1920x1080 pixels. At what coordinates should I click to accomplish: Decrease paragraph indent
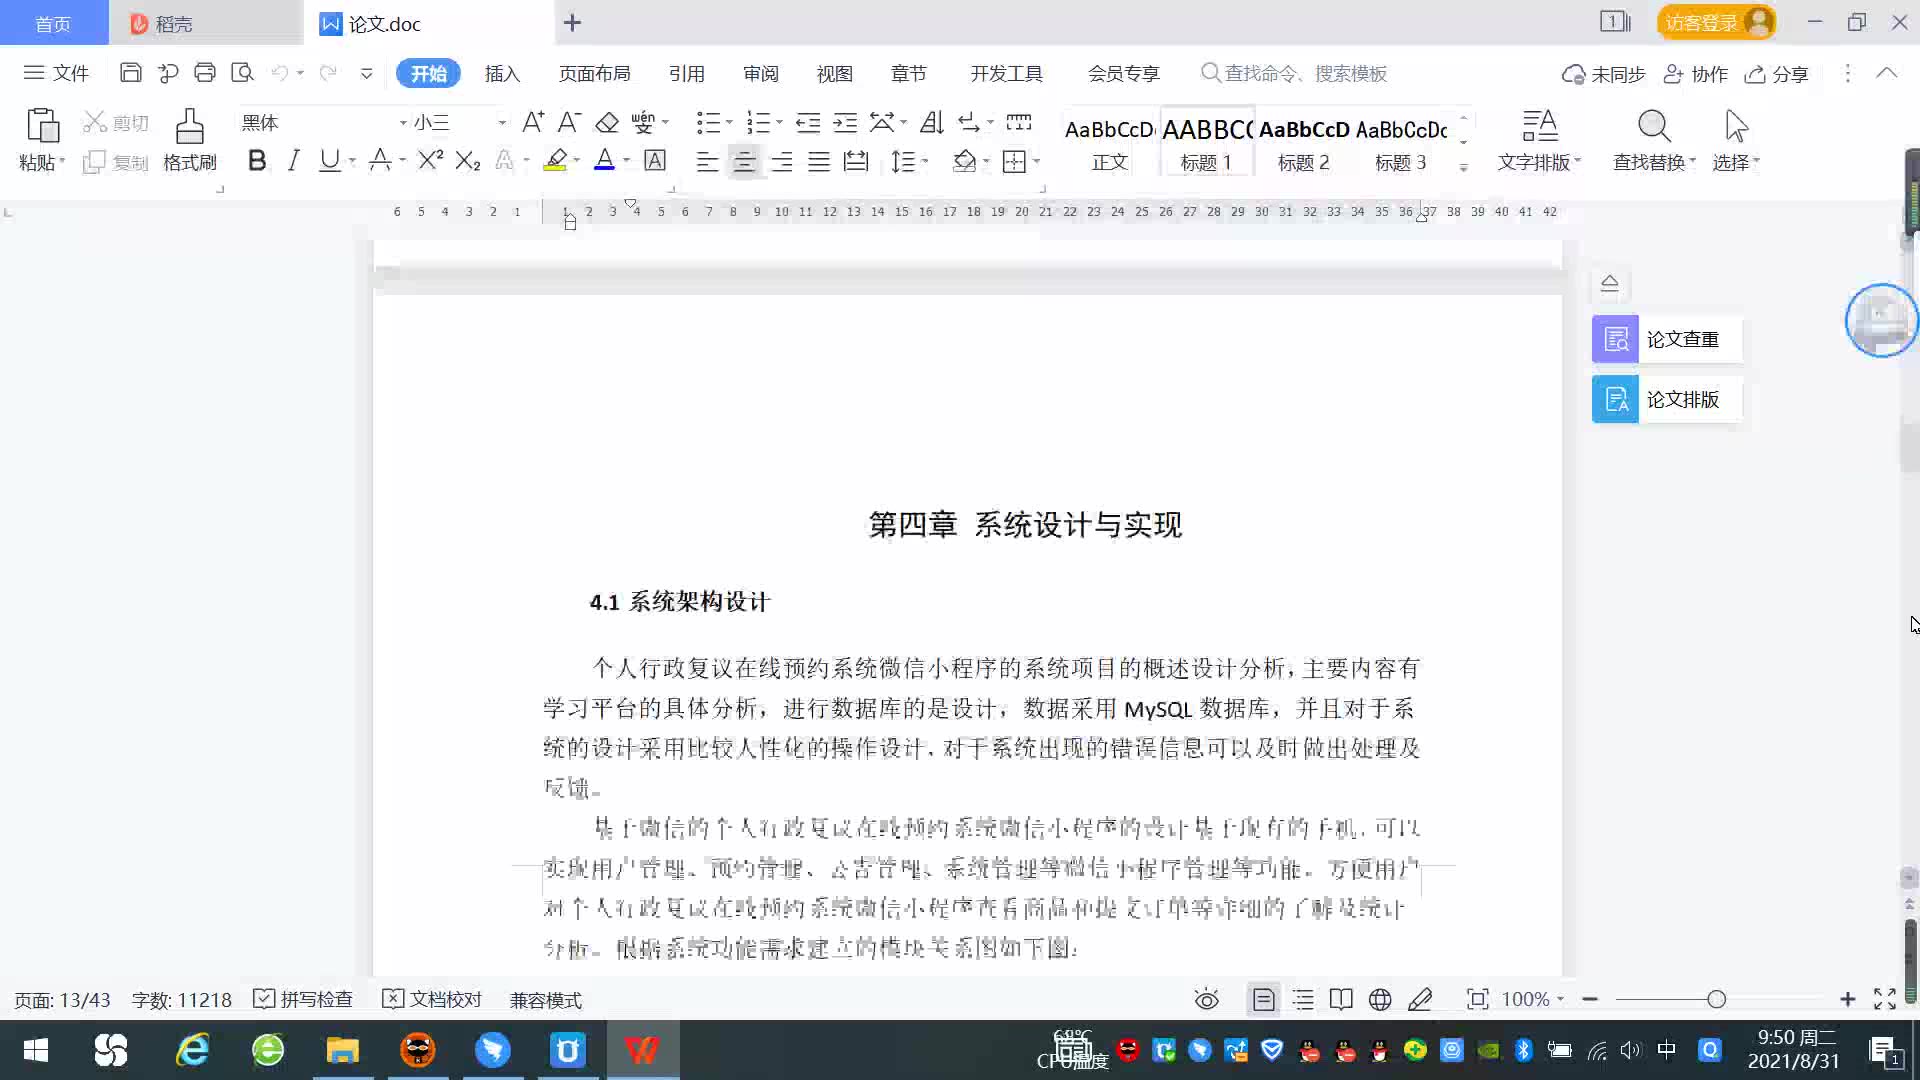pyautogui.click(x=808, y=122)
